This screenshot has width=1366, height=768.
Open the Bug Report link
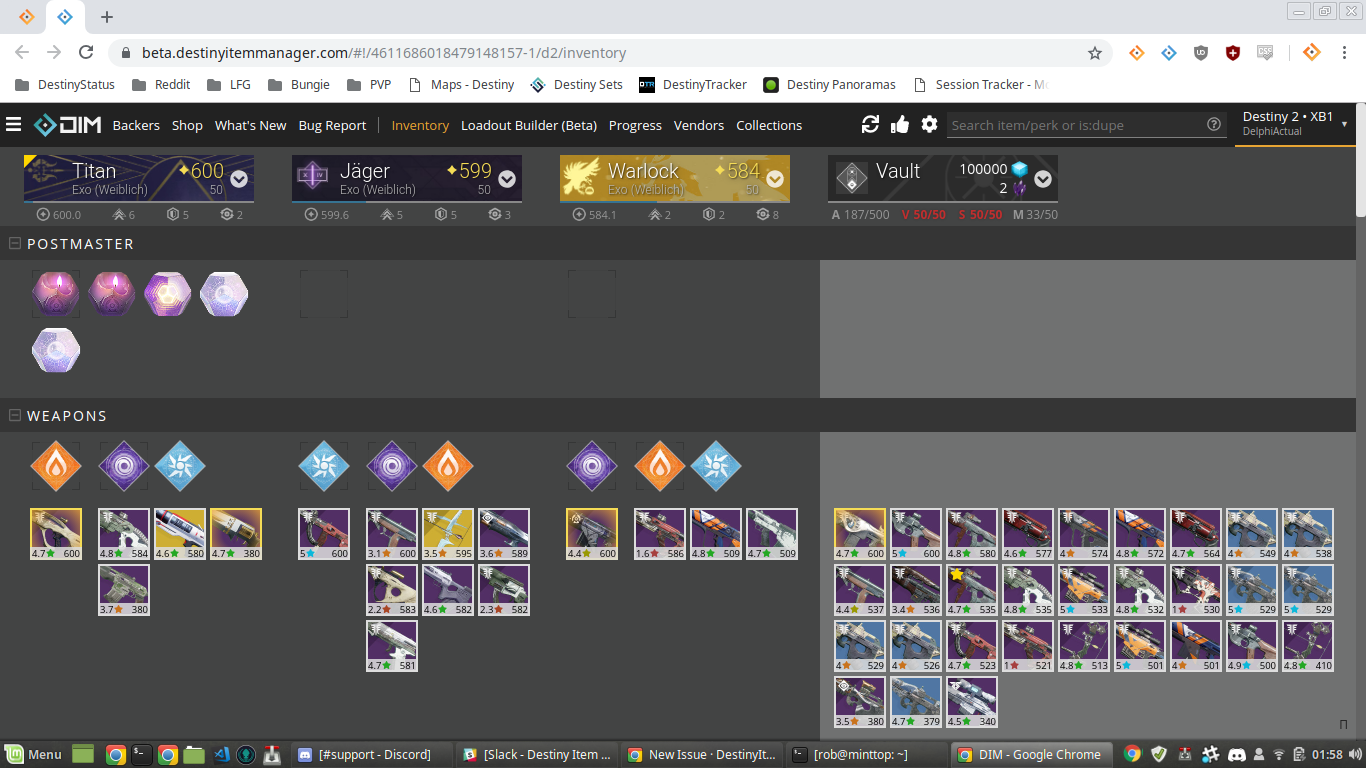point(332,125)
